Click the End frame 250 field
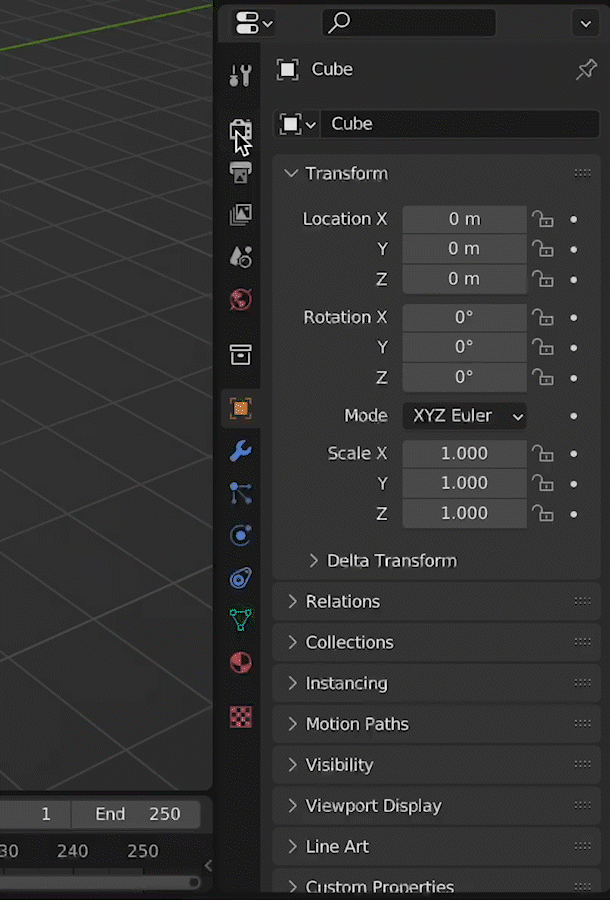Screen dimensions: 610x900 138,814
